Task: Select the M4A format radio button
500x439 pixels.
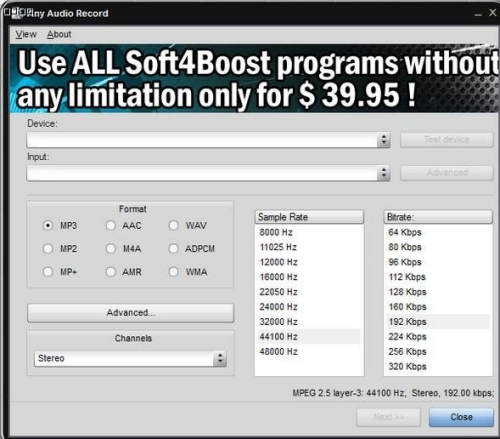Action: coord(111,249)
